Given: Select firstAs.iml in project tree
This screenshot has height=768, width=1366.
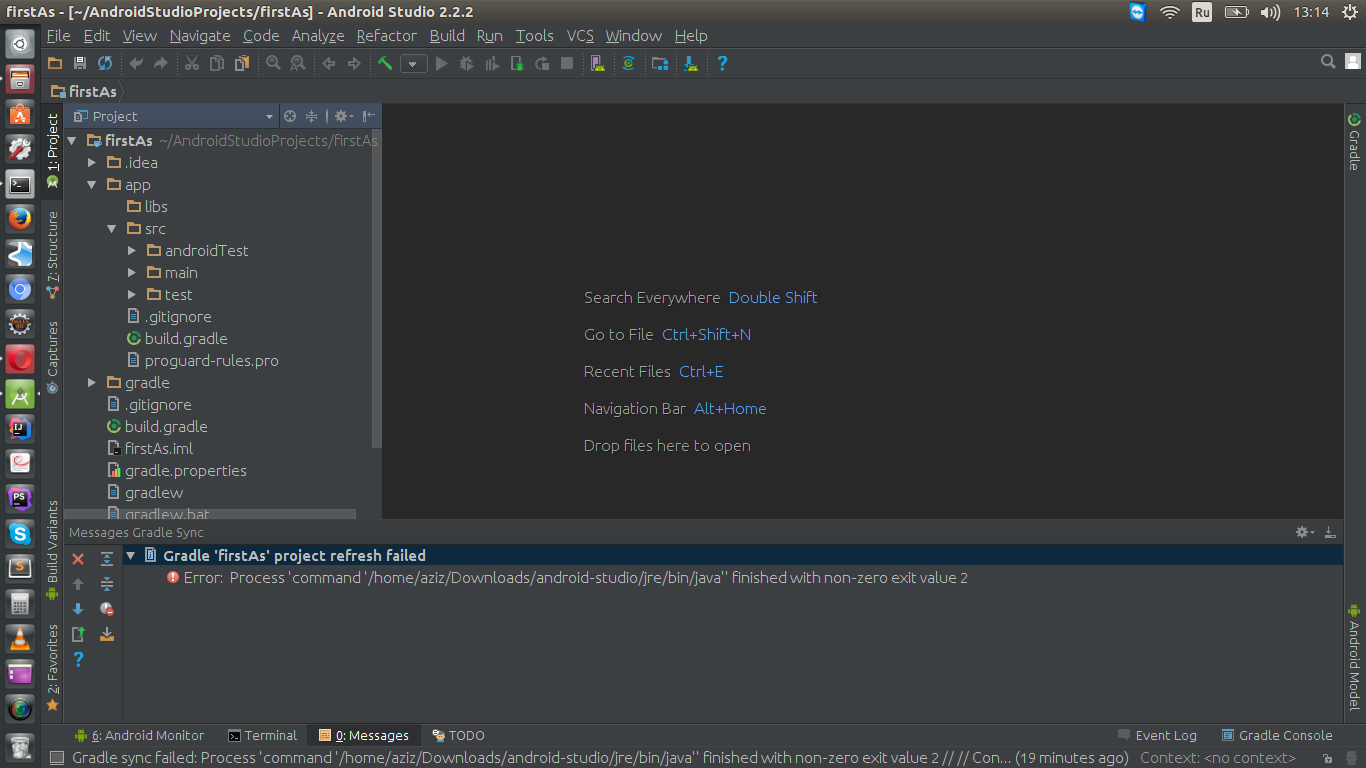Looking at the screenshot, I should click(x=159, y=449).
